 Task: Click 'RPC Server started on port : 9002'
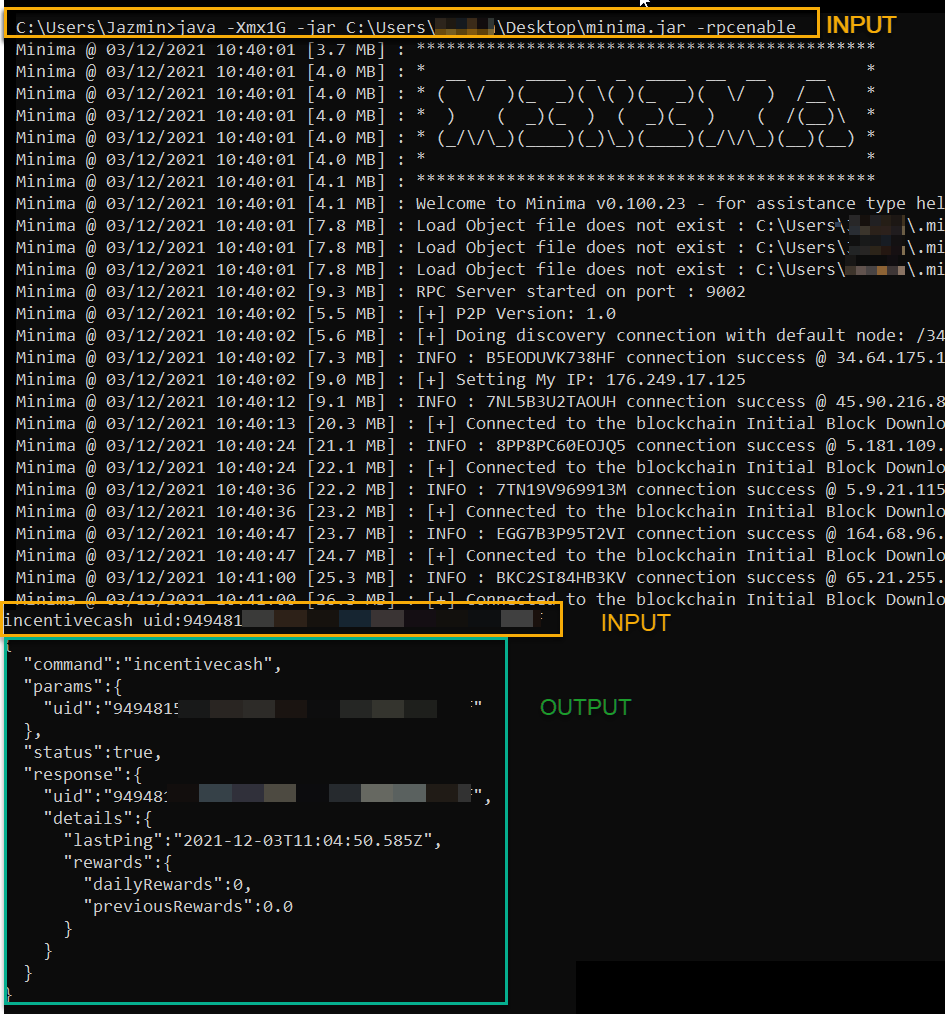580,292
